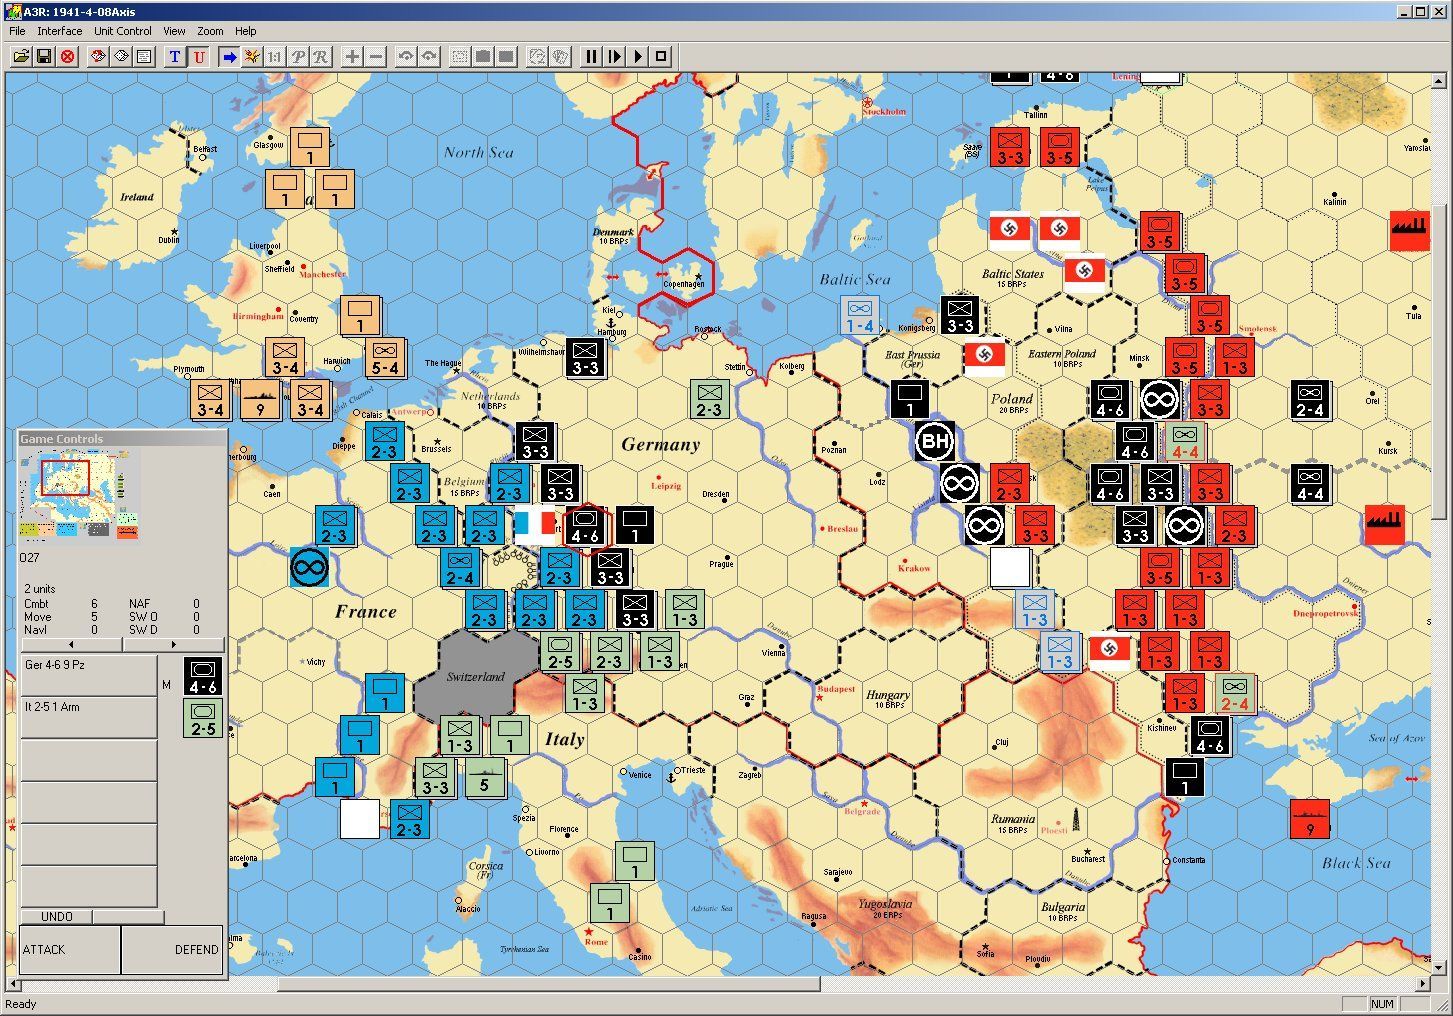Click the script P toolbar icon

coord(298,57)
